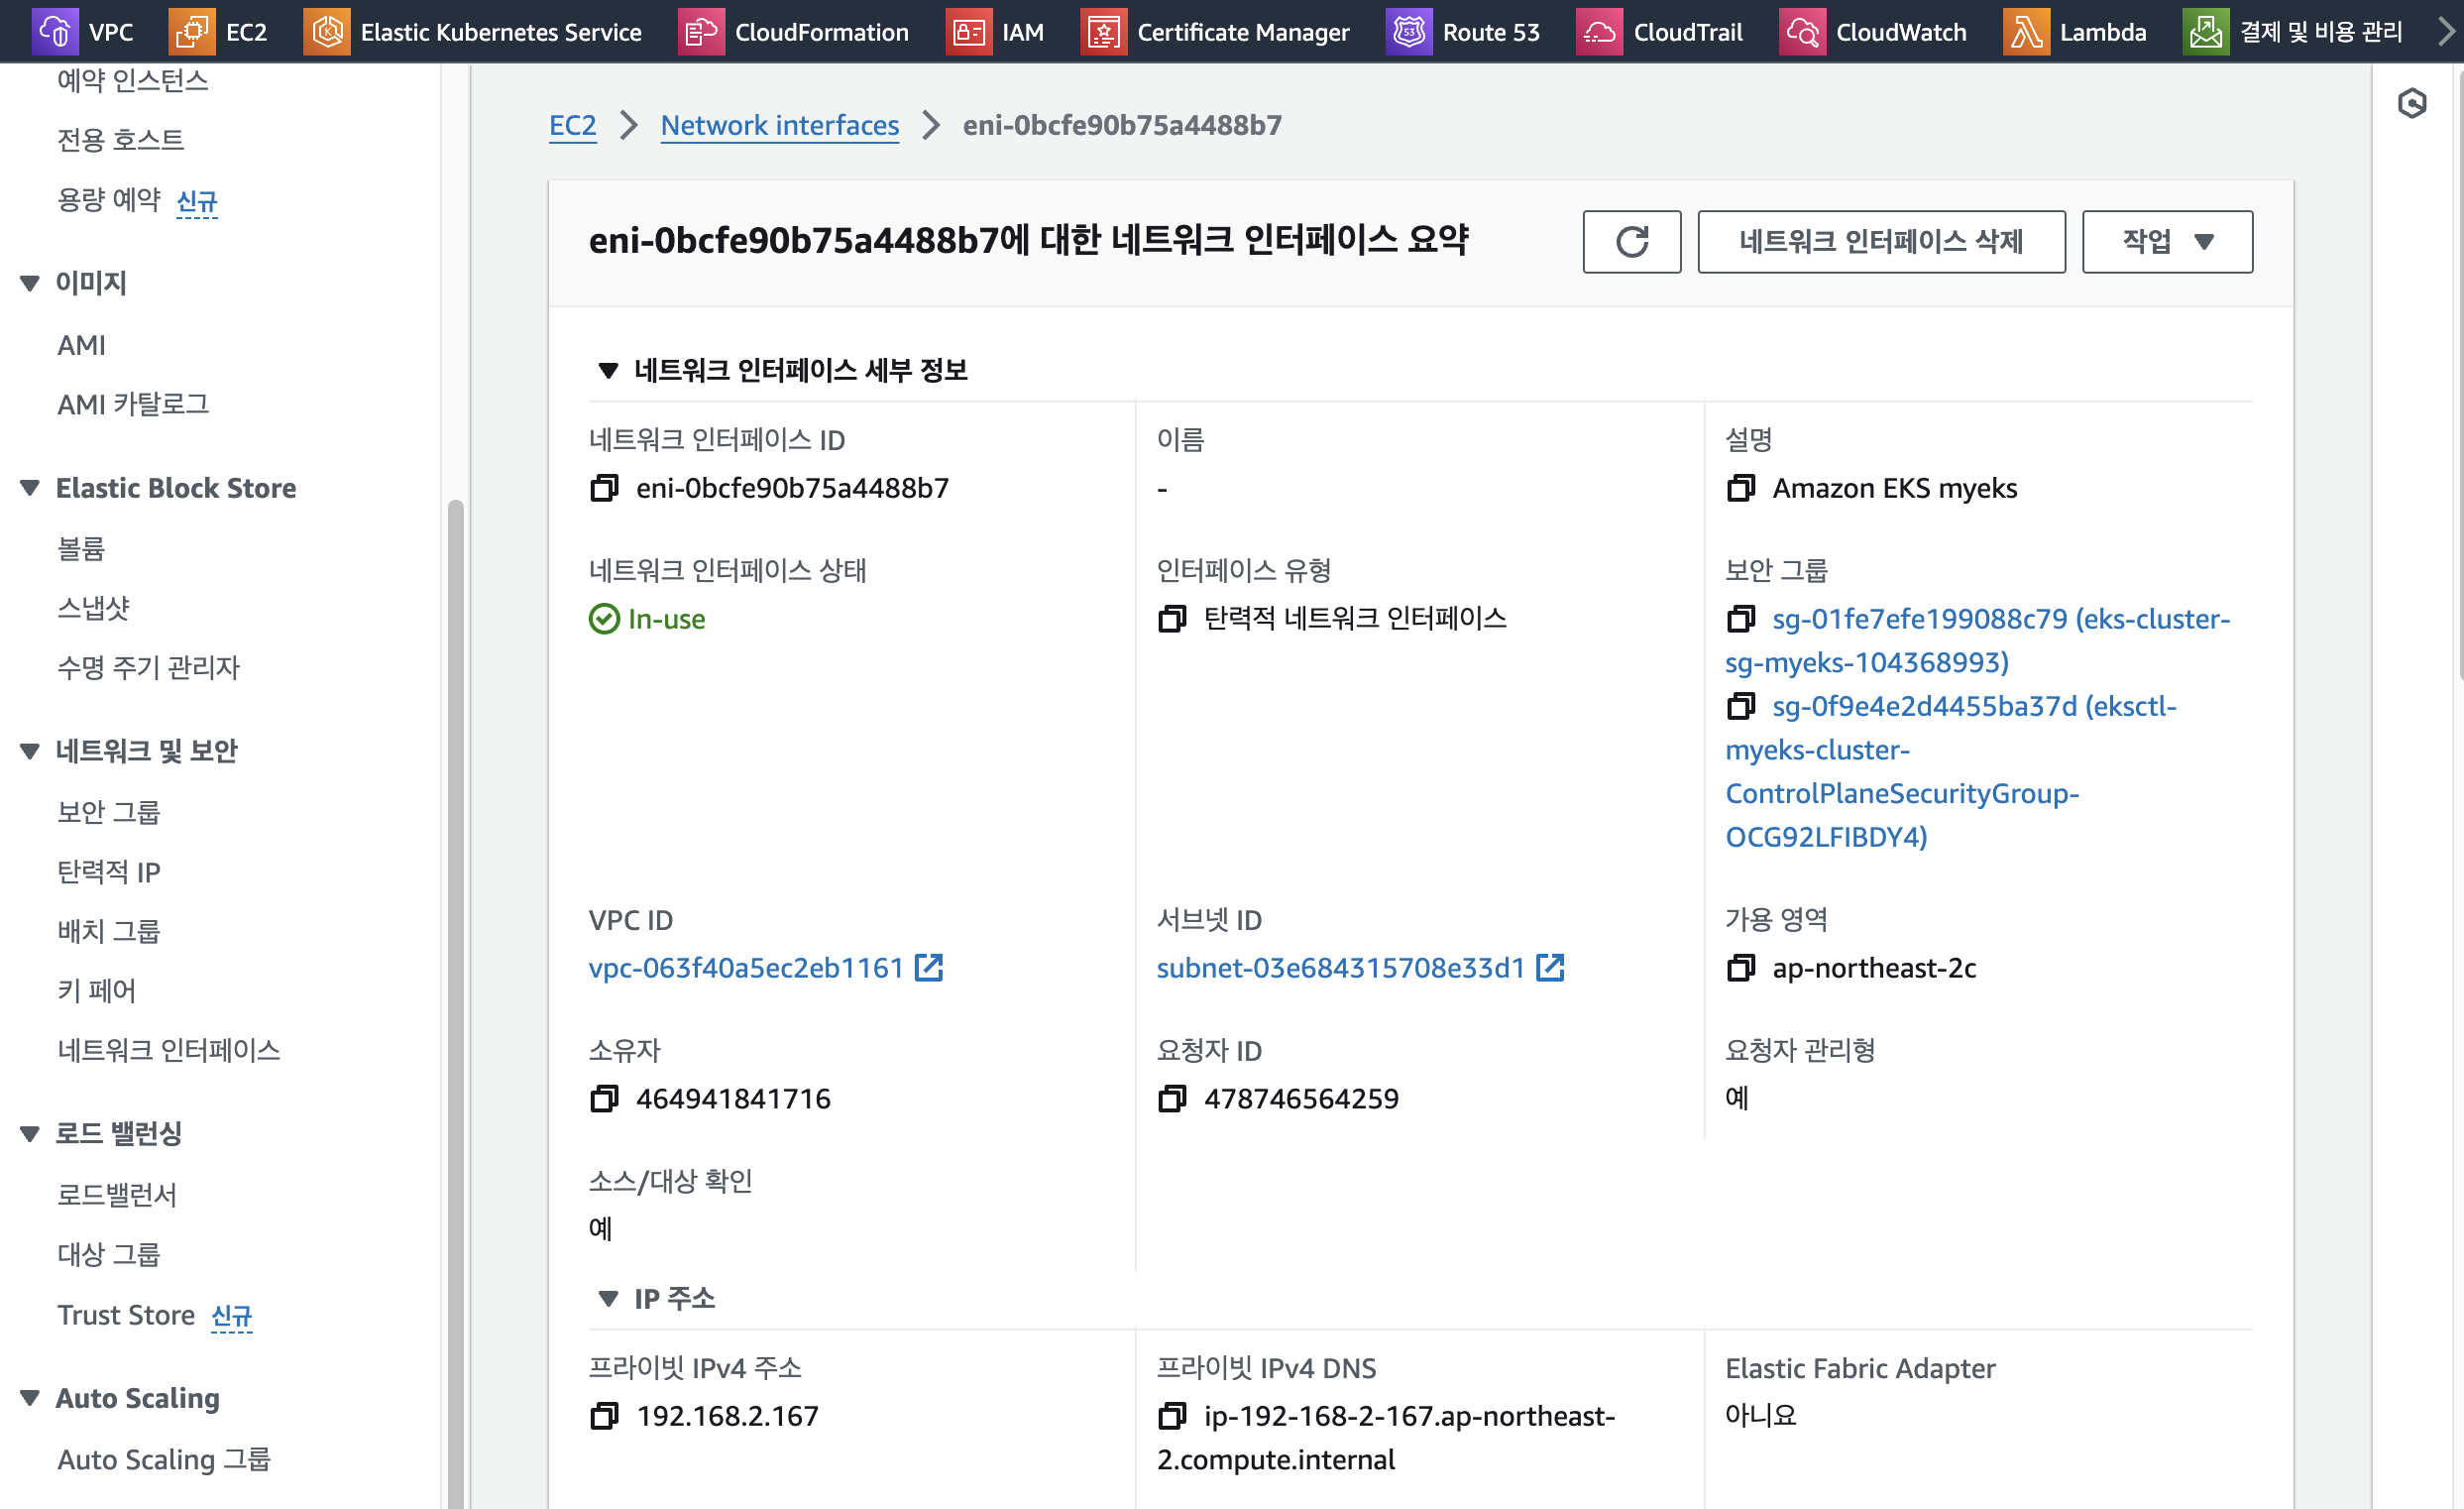
Task: Collapse the Elastic Block Store sidebar group
Action: pos(30,488)
